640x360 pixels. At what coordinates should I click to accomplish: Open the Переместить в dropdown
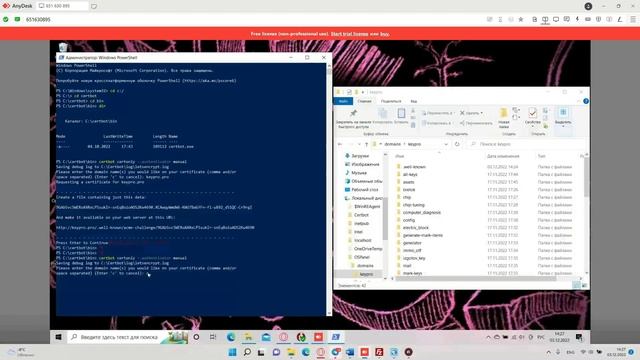coord(437,113)
